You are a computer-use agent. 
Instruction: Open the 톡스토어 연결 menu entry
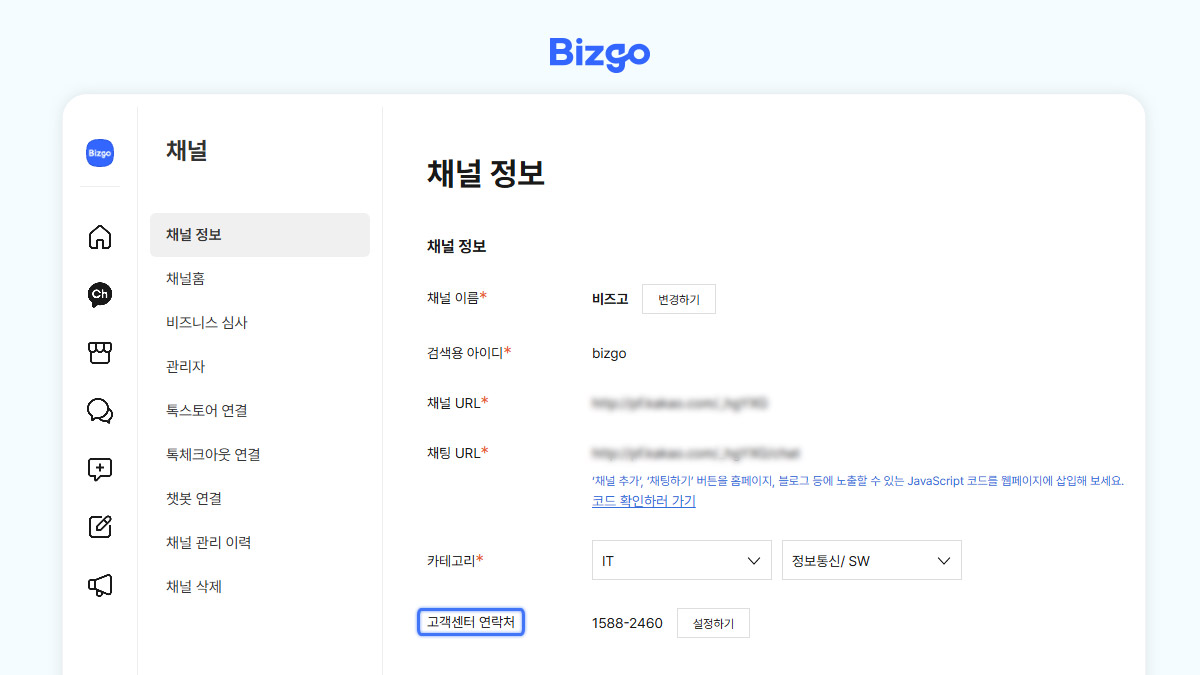pyautogui.click(x=208, y=410)
